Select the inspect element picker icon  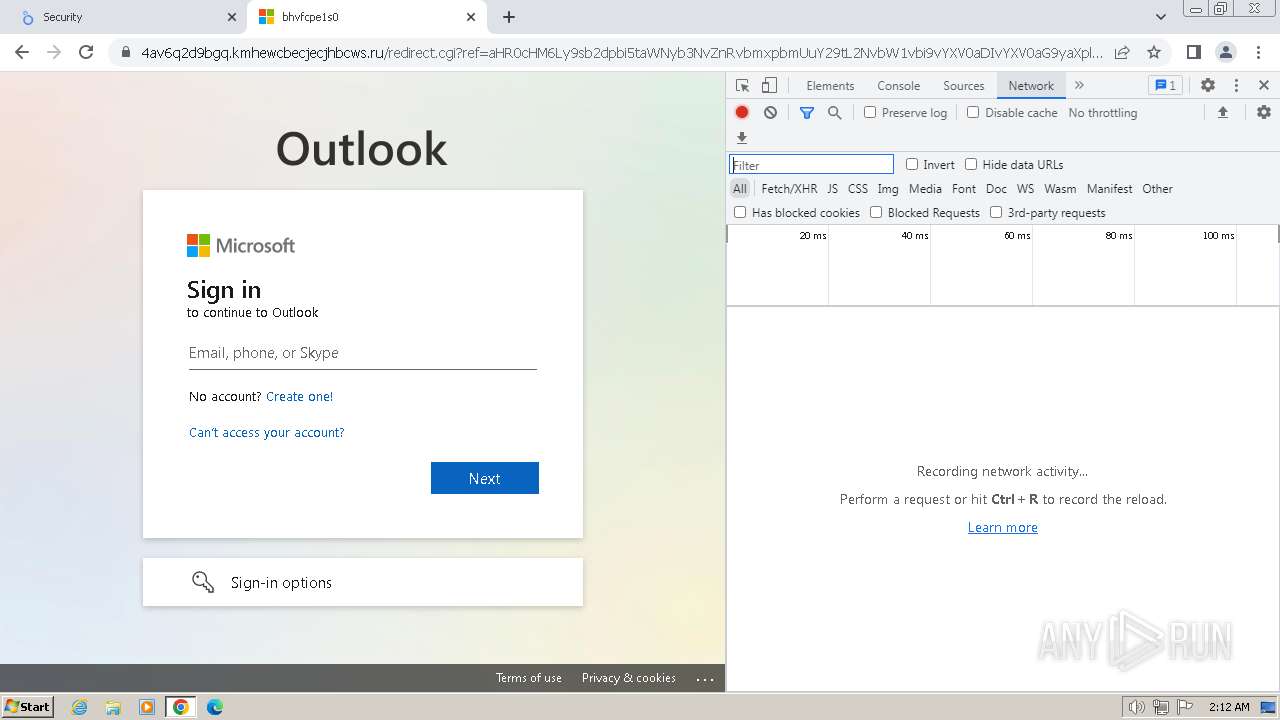[742, 86]
